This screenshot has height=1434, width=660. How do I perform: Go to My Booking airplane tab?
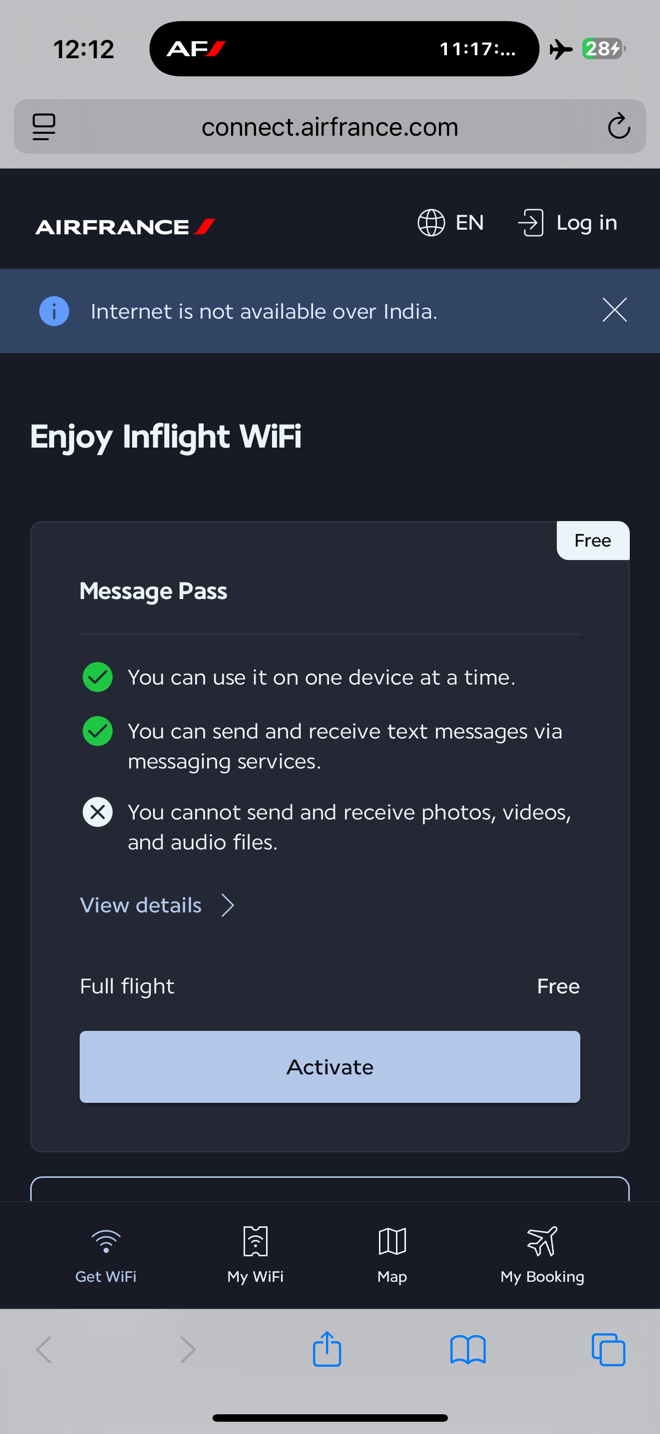point(542,1255)
